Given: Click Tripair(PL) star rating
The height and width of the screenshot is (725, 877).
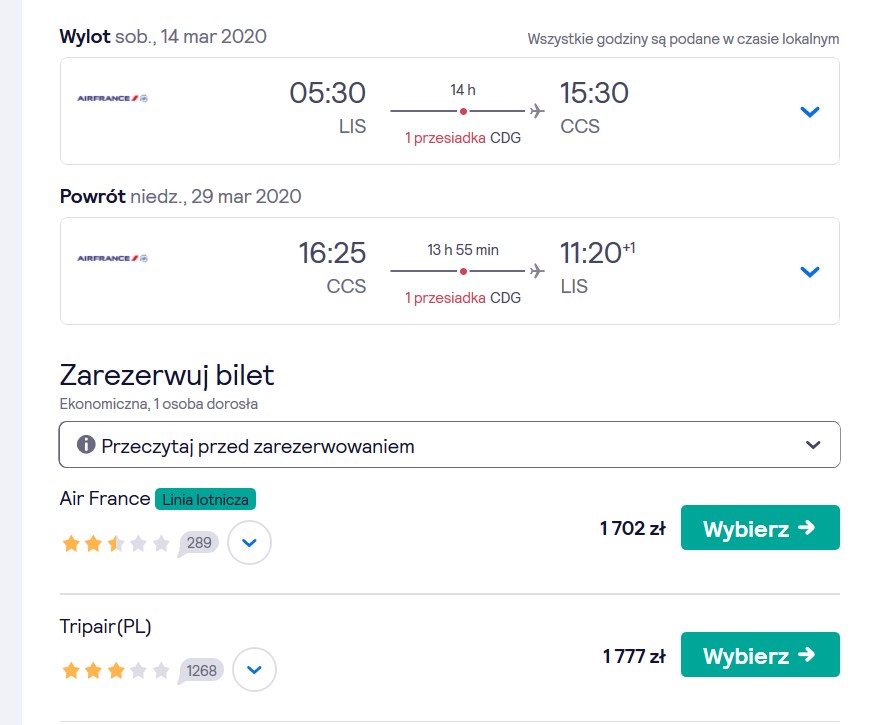Looking at the screenshot, I should [116, 670].
